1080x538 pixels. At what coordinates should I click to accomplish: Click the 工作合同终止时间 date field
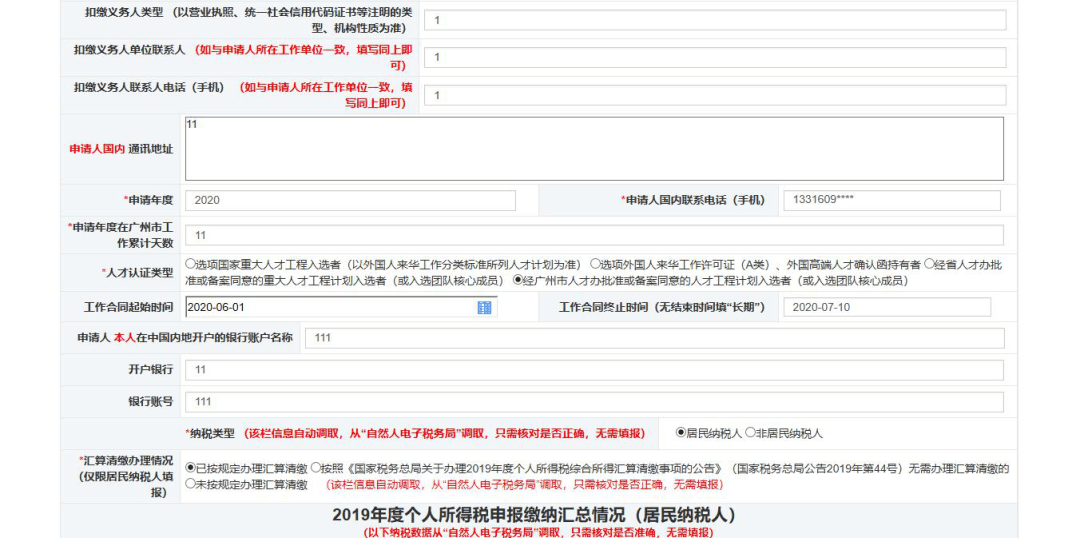(886, 307)
